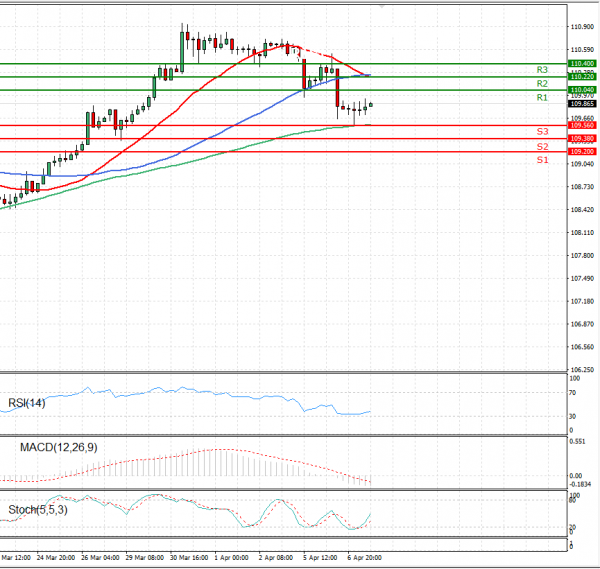Select the S3 support label
The width and height of the screenshot is (600, 569).
(541, 132)
